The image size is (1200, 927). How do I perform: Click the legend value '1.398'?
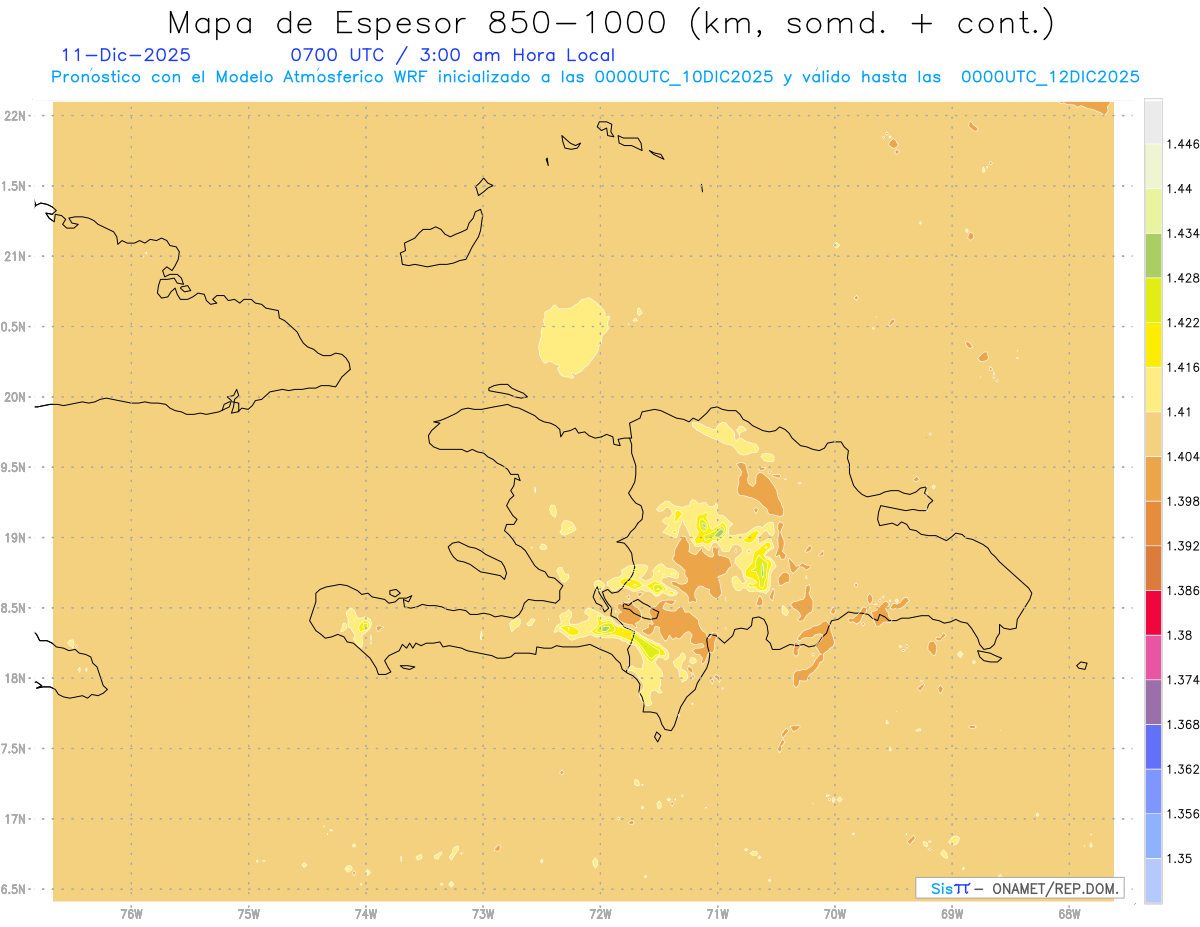pyautogui.click(x=1182, y=501)
